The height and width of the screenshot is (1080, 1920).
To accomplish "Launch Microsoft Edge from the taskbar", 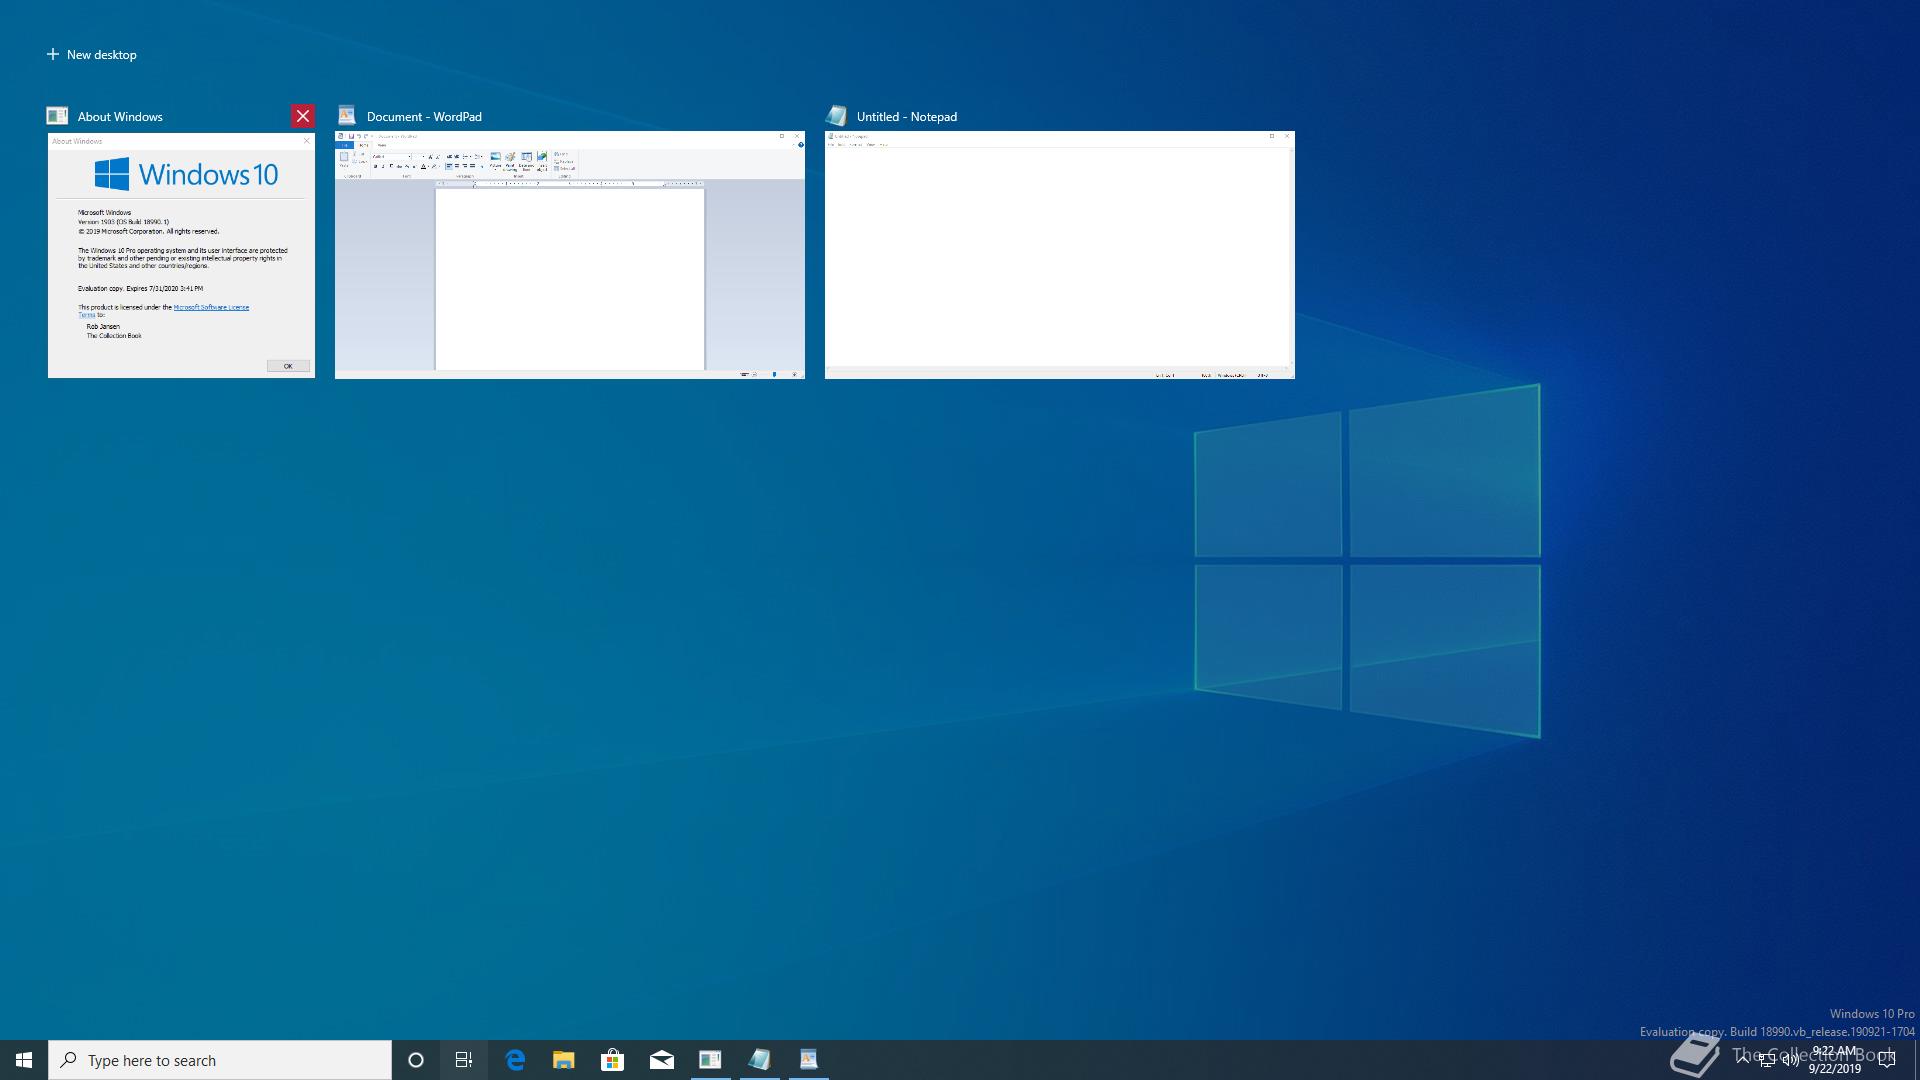I will click(x=515, y=1060).
